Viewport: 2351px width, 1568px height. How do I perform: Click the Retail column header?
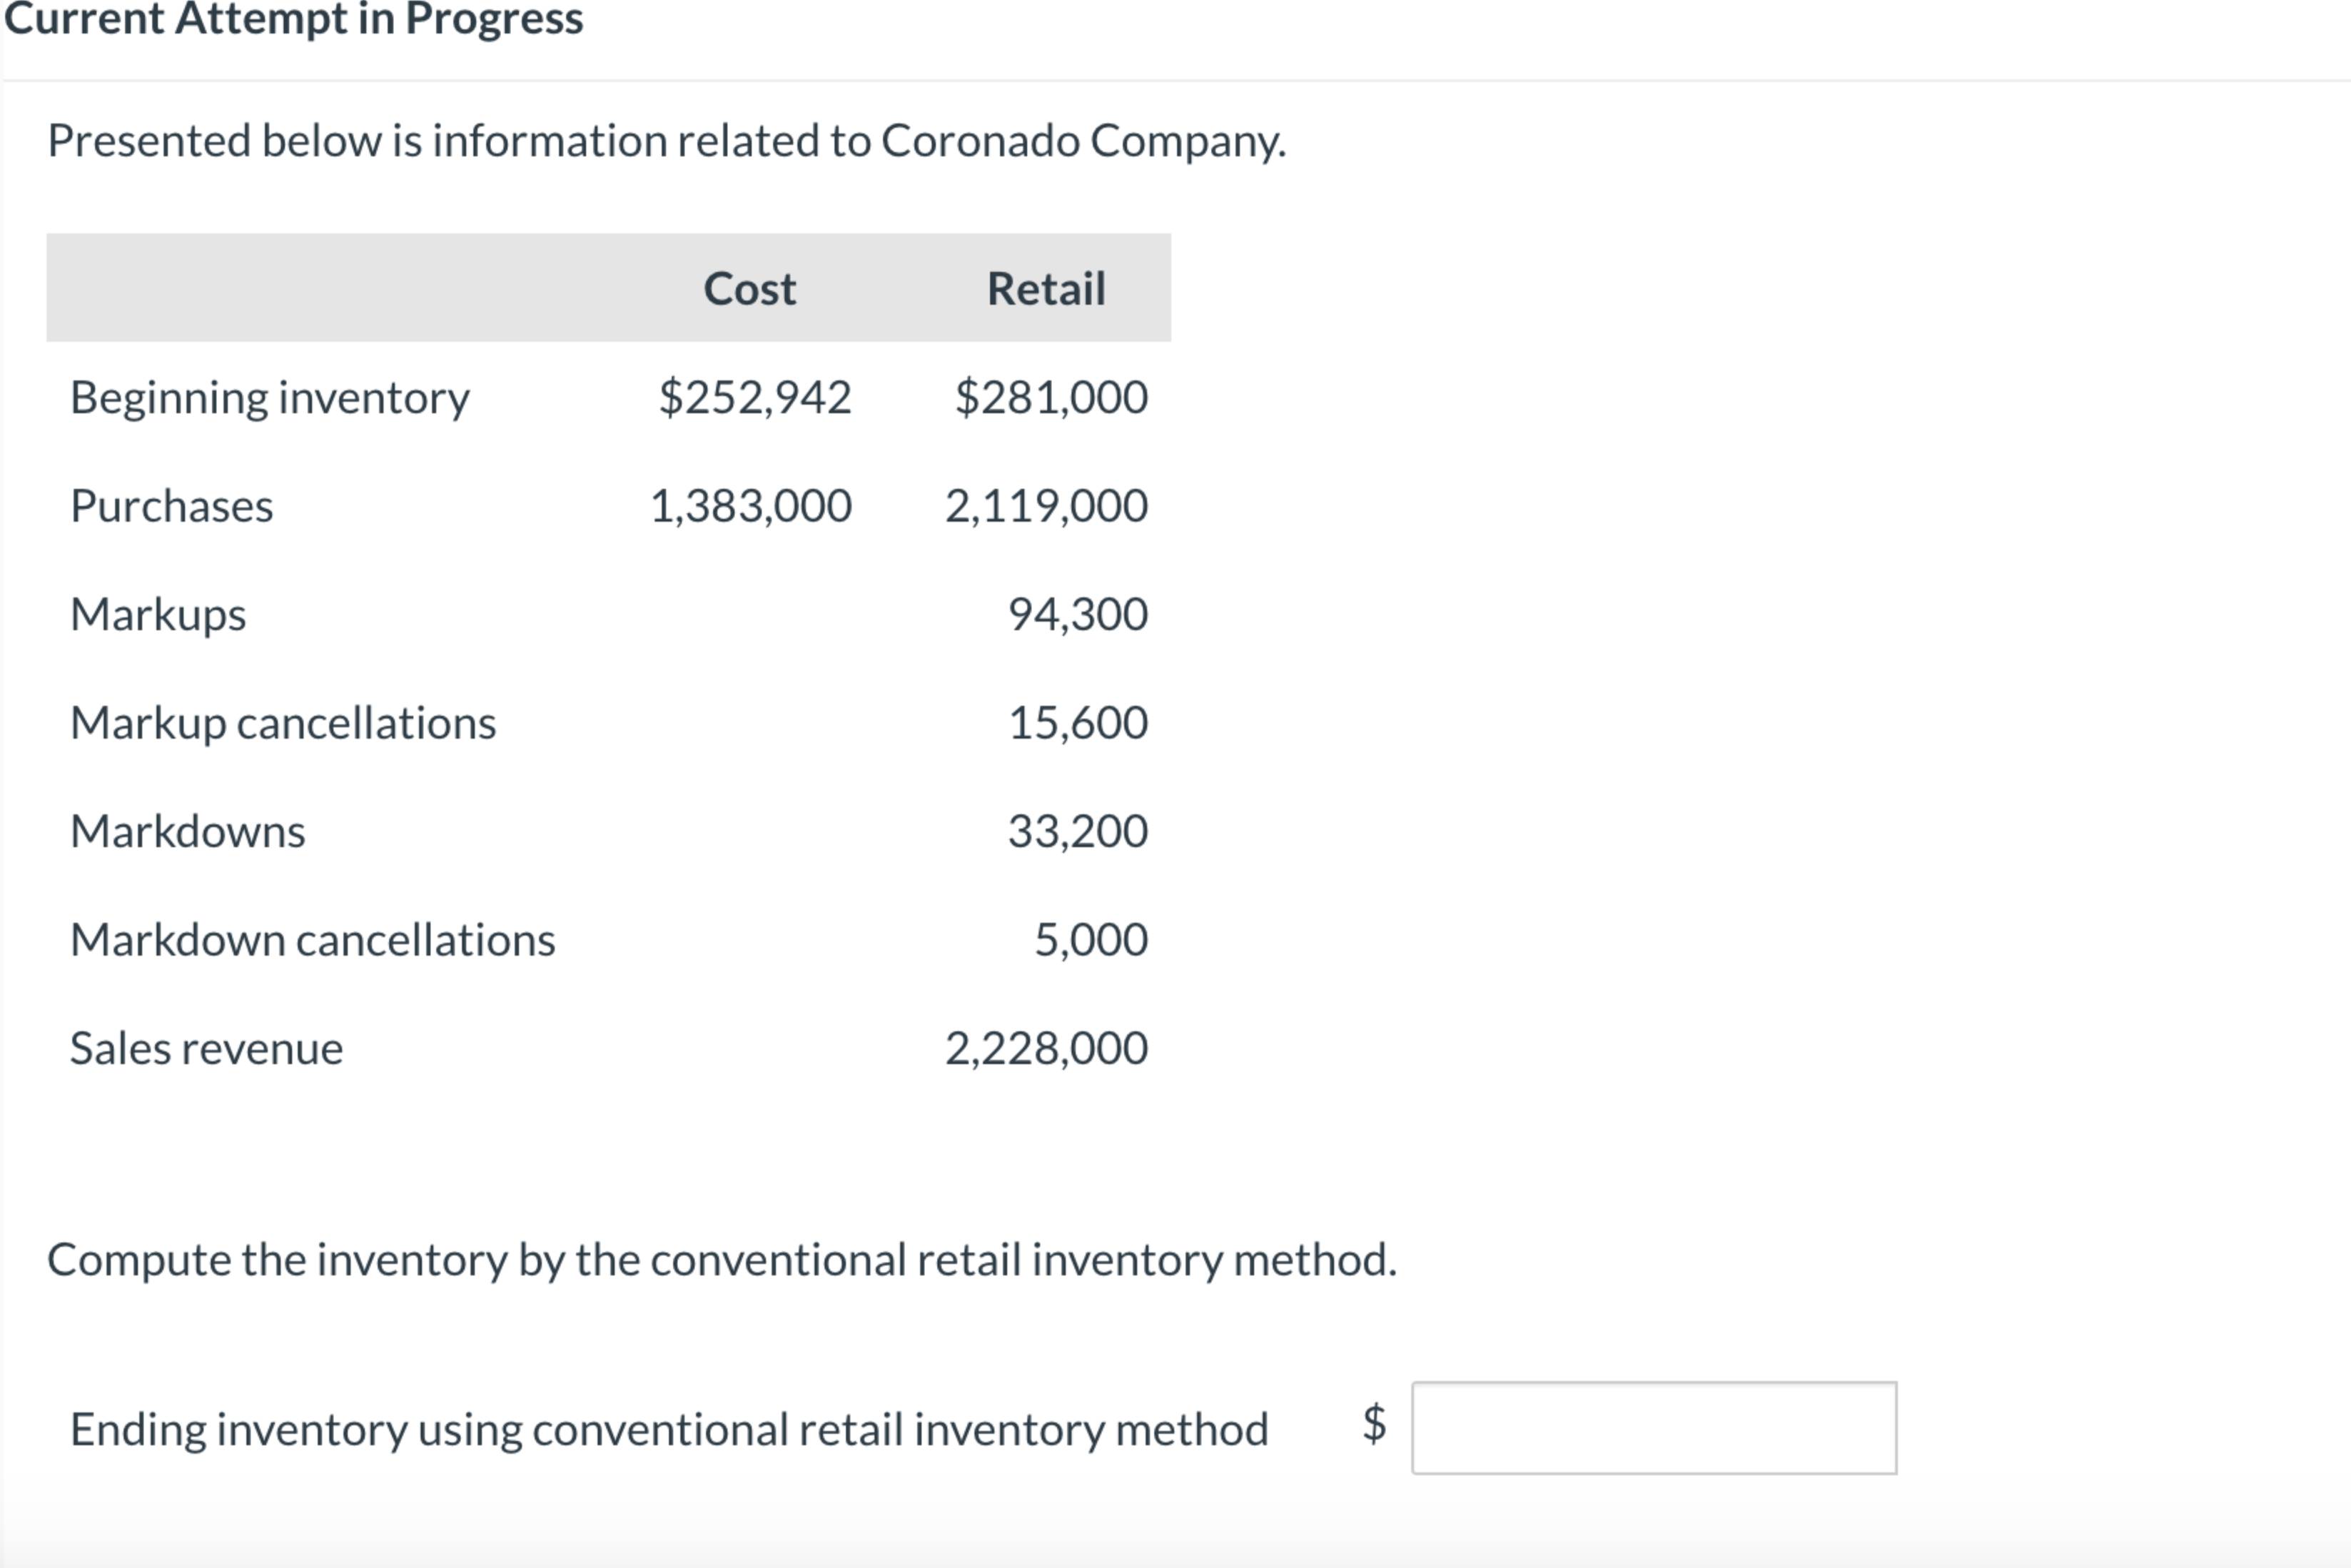click(x=1046, y=289)
